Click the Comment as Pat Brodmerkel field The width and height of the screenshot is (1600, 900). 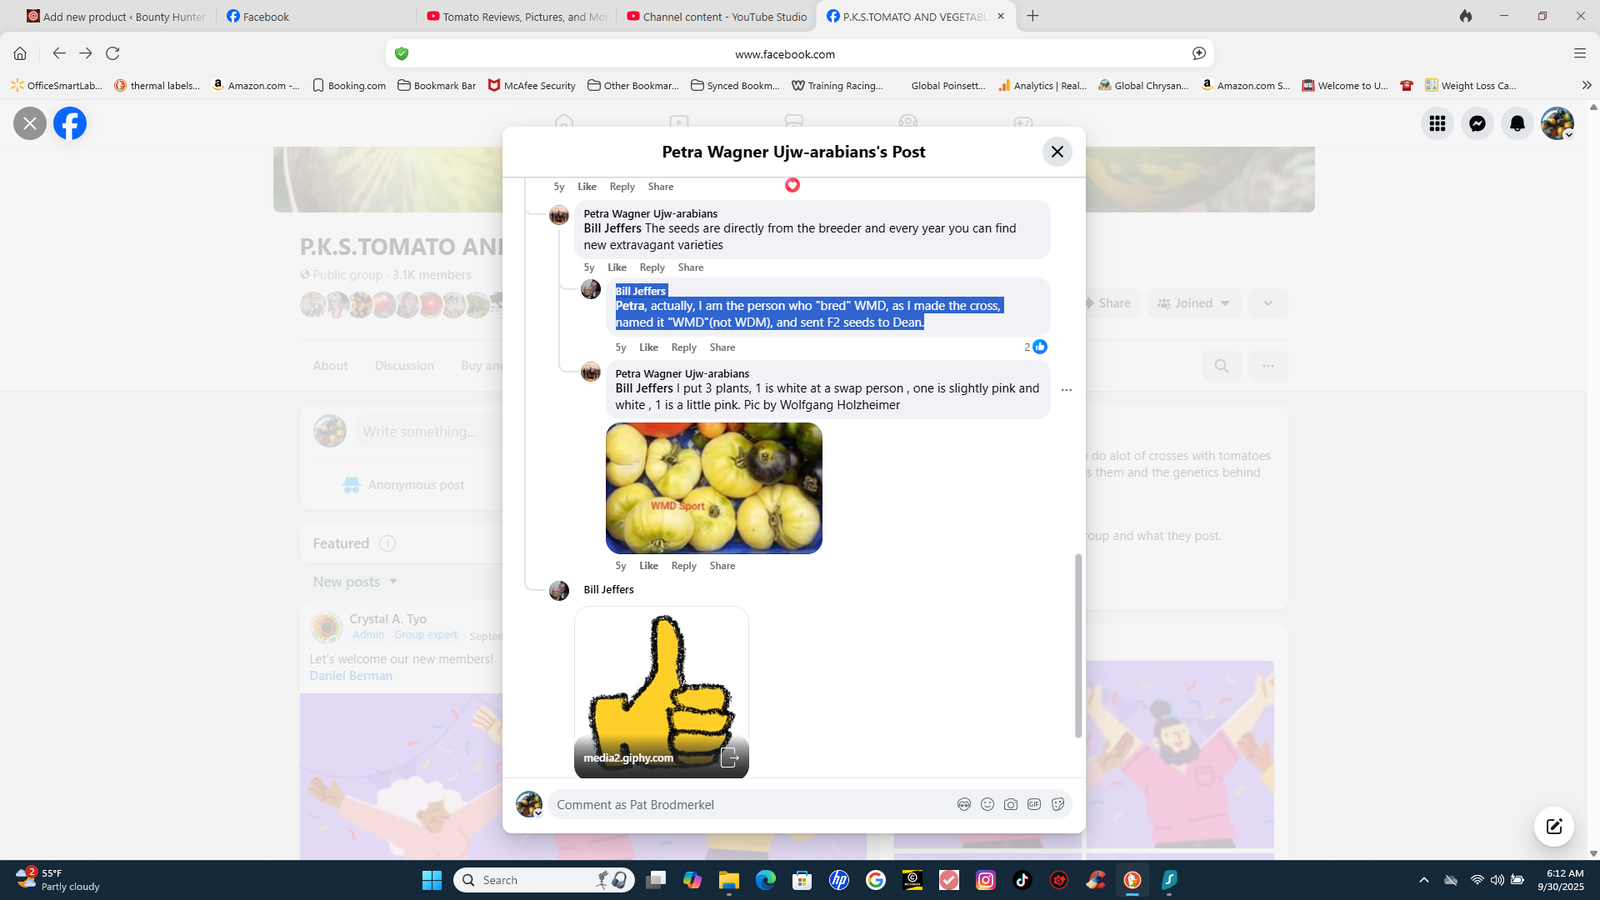pyautogui.click(x=750, y=804)
